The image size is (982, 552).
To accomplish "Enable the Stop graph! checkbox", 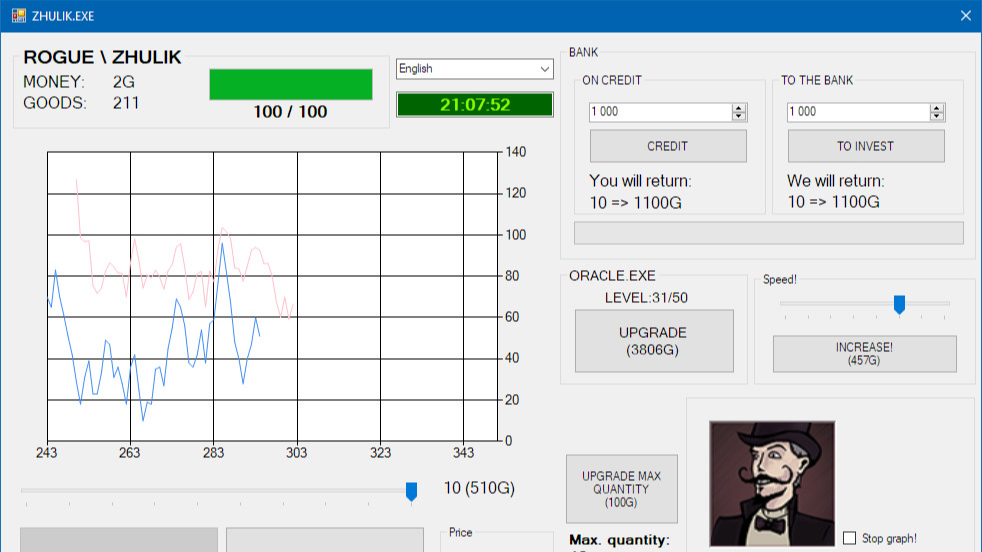I will pyautogui.click(x=849, y=538).
